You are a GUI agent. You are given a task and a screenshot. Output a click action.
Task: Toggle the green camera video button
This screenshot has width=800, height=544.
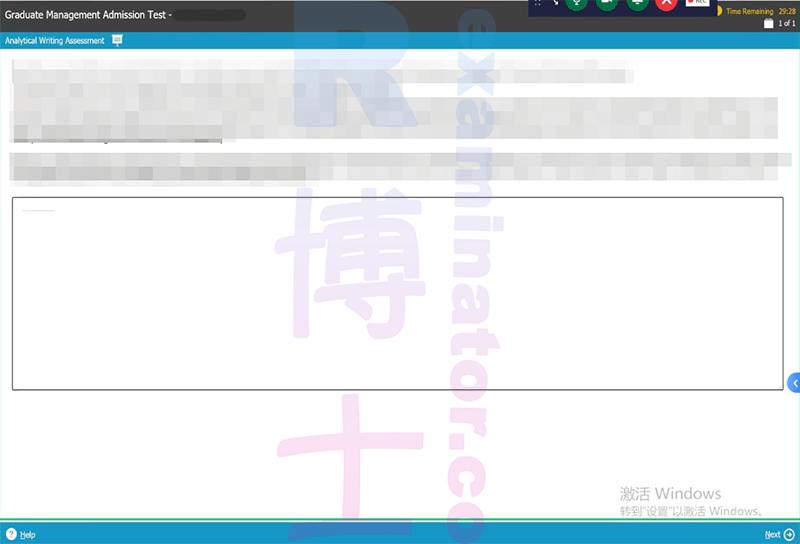click(607, 3)
